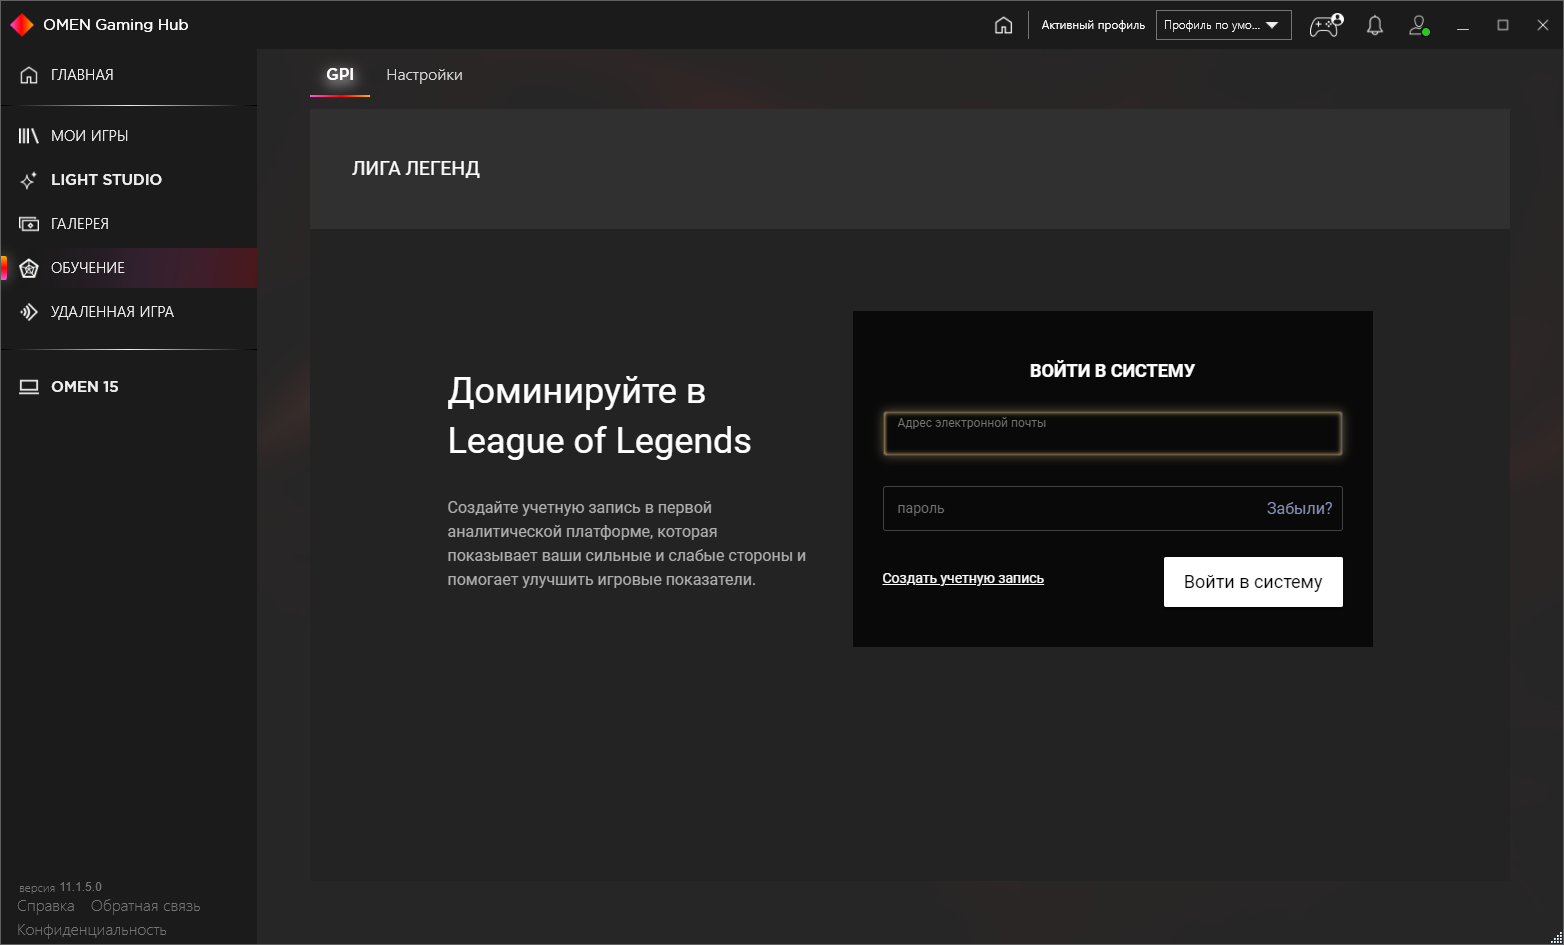Click the ГАЛЕРЕЯ gallery icon
1564x945 pixels.
pyautogui.click(x=29, y=224)
